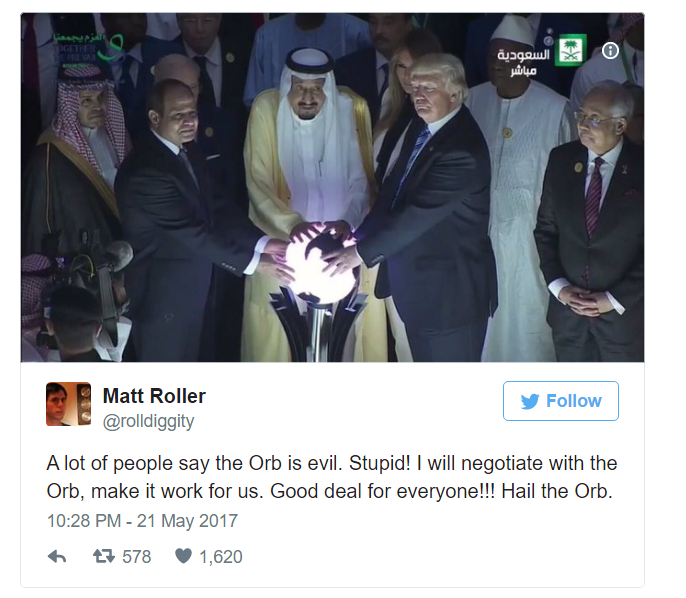The height and width of the screenshot is (598, 686).
Task: Reply to the tweet with arrow icon
Action: click(x=57, y=557)
